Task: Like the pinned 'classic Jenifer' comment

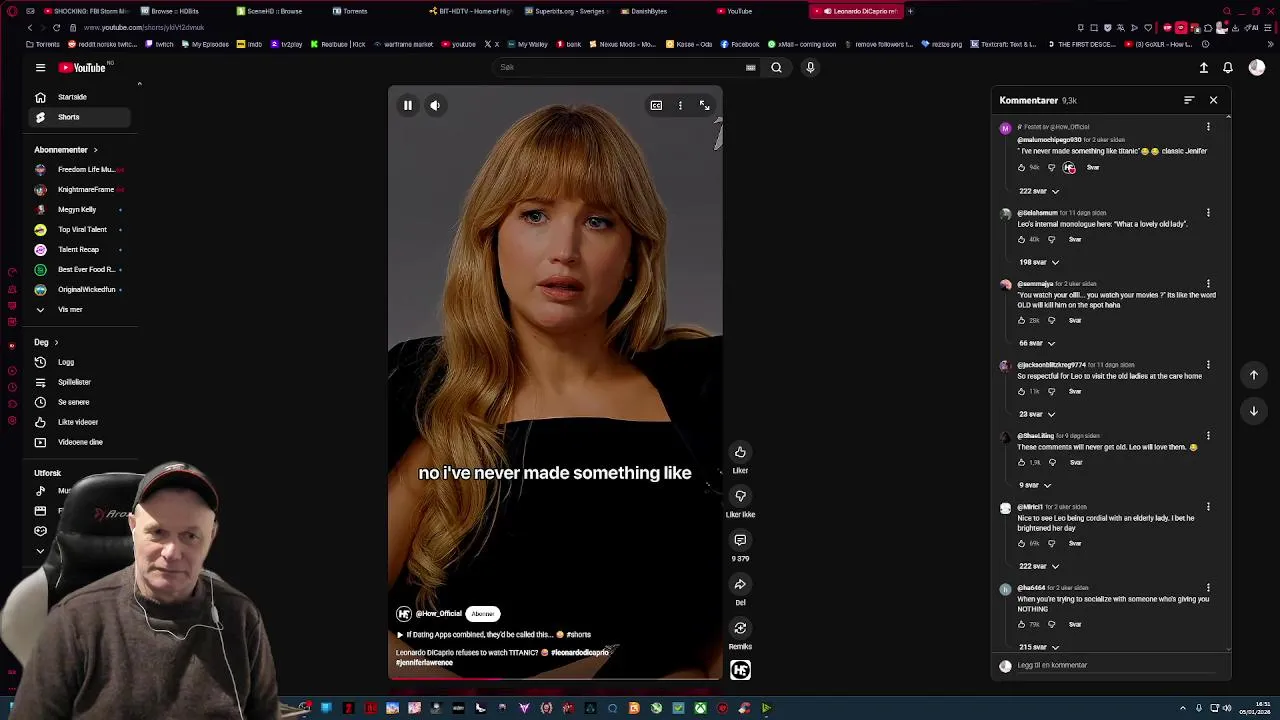Action: [x=1021, y=168]
